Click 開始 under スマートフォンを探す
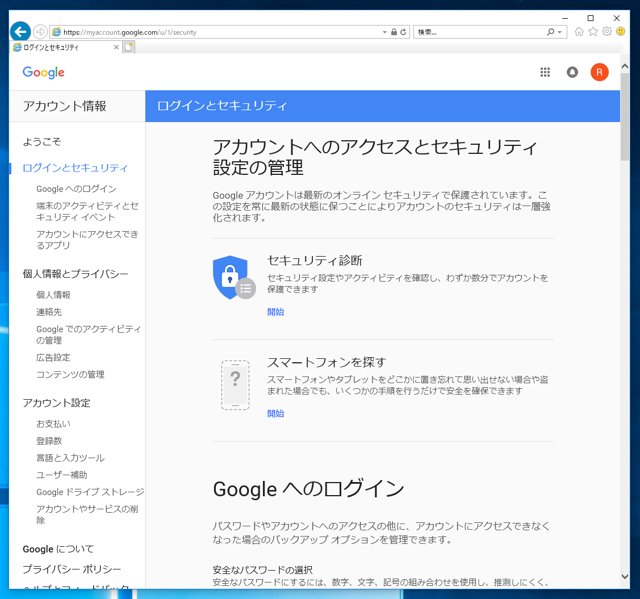The height and width of the screenshot is (599, 640). coord(276,414)
